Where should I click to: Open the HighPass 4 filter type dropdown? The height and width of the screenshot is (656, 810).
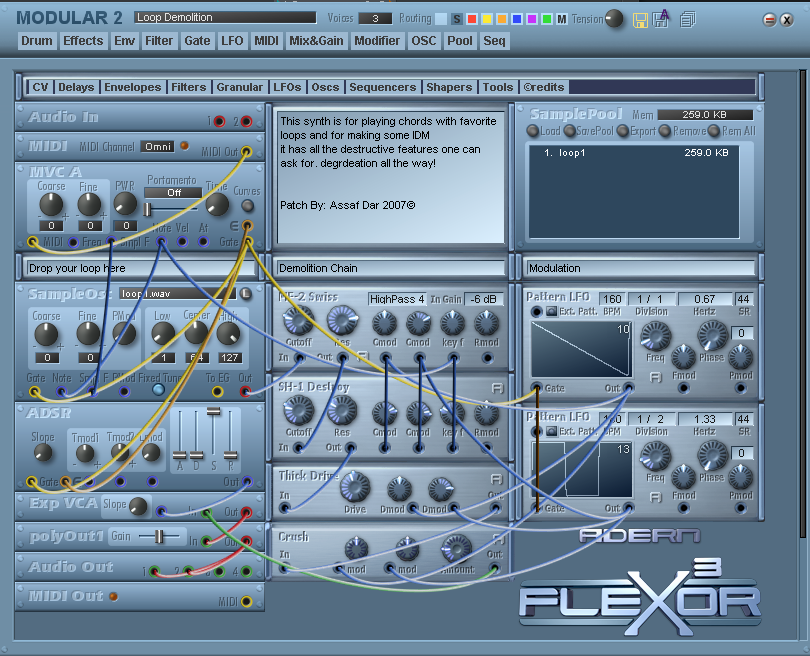pos(397,299)
